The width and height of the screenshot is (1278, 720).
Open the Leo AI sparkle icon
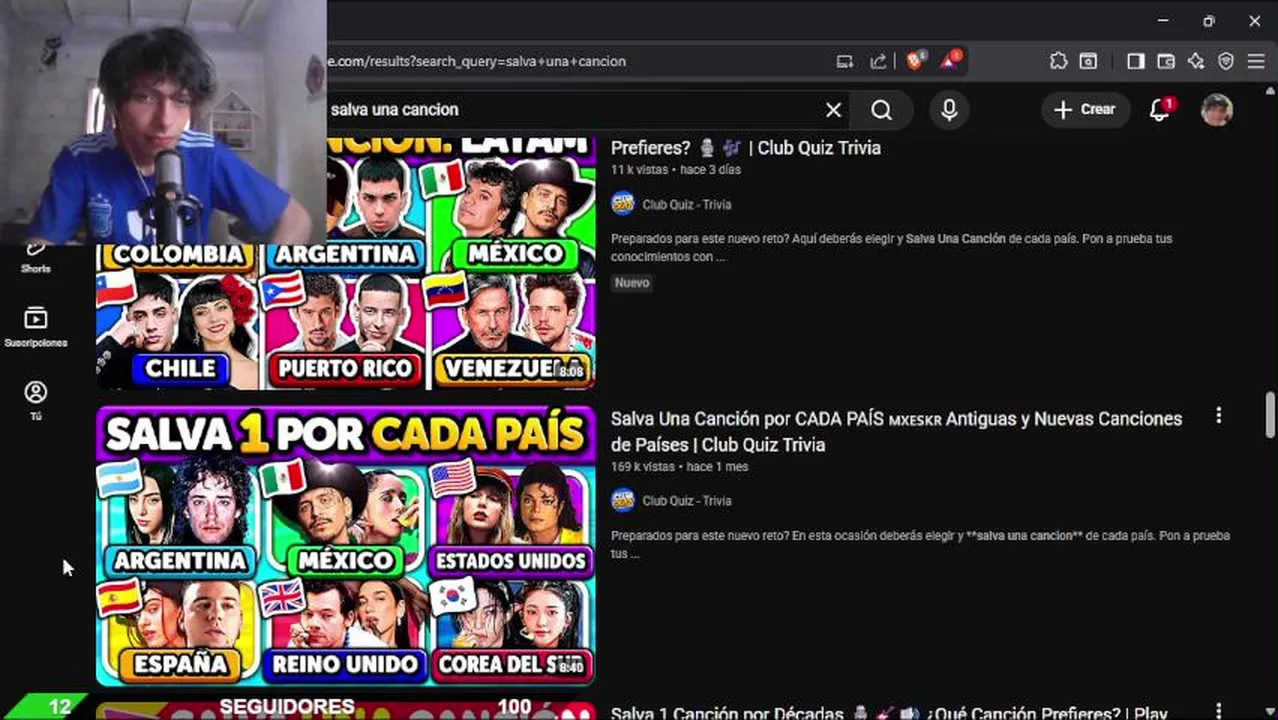(1196, 61)
